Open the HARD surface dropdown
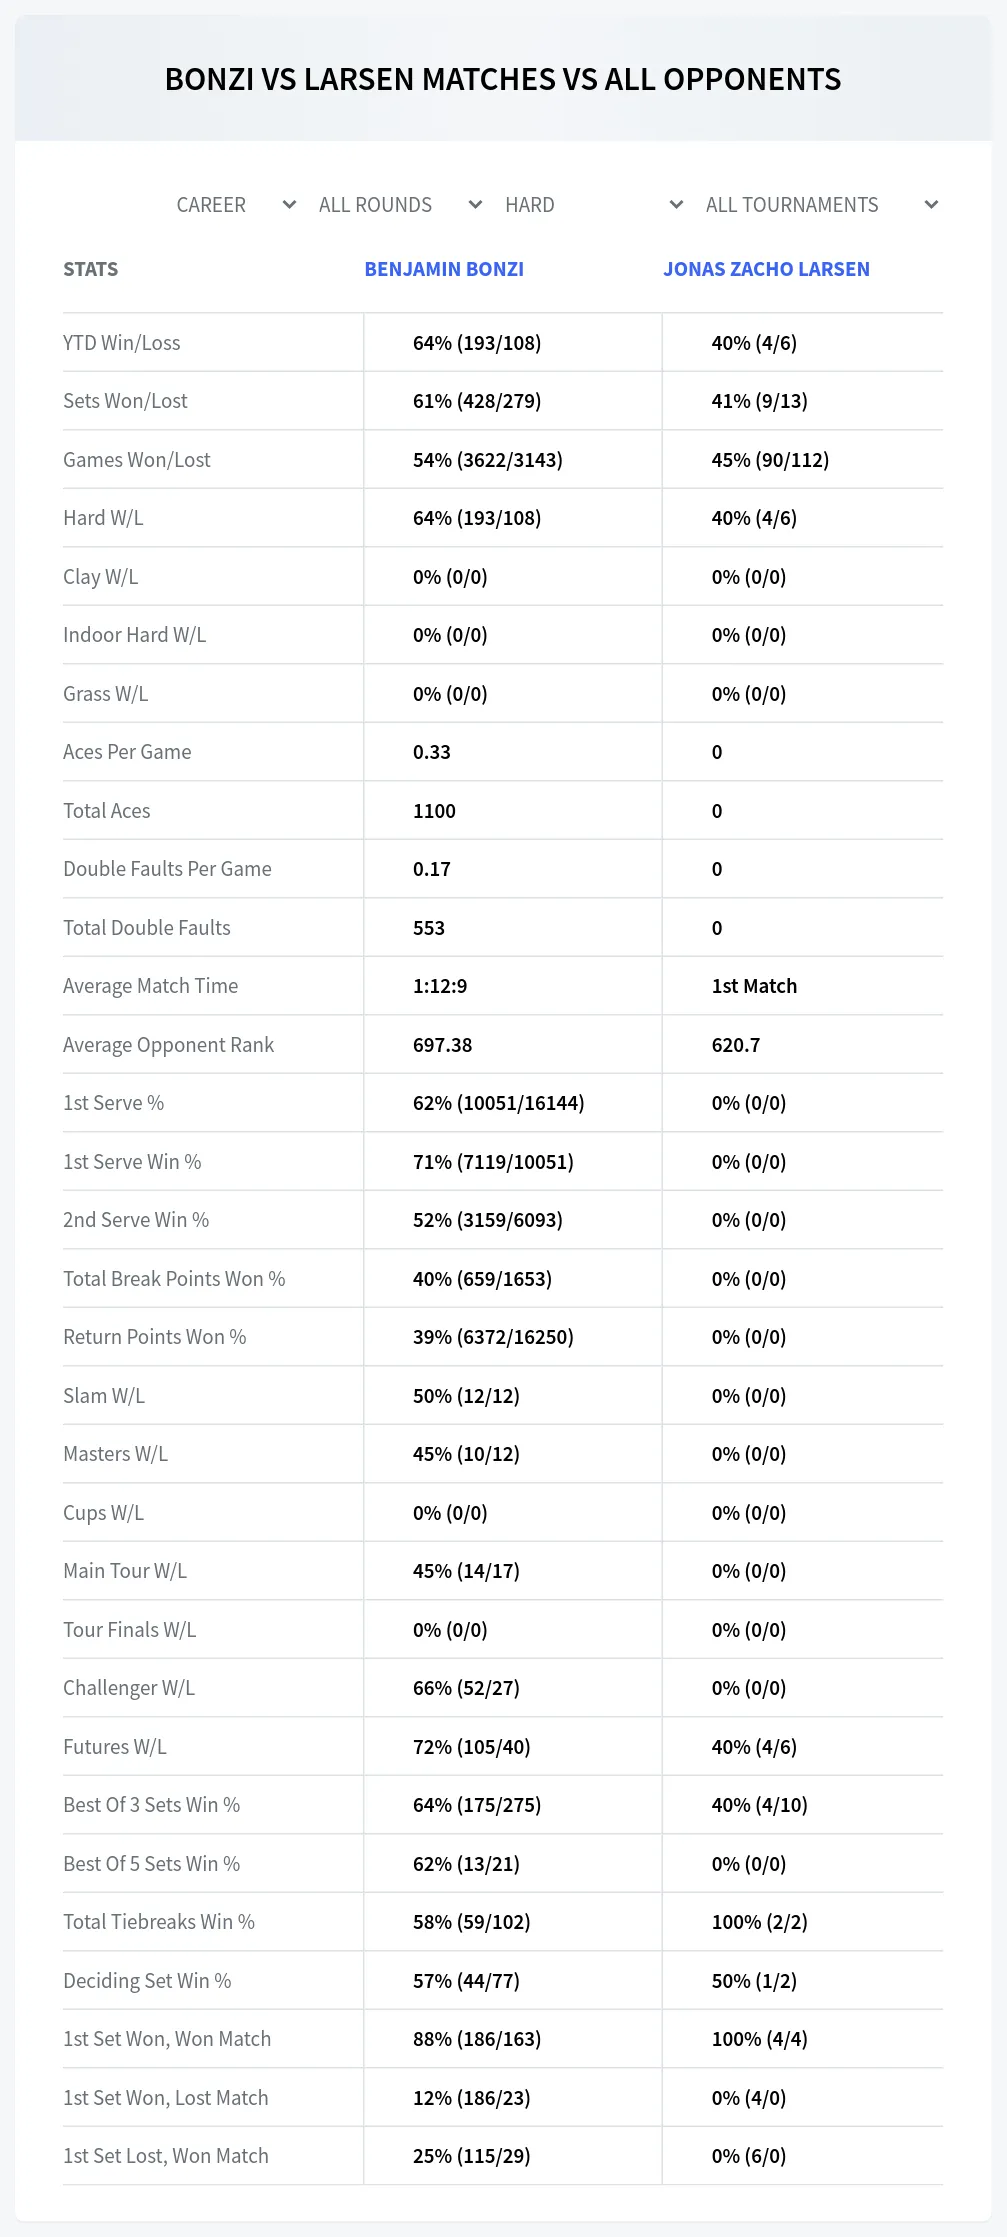This screenshot has height=2237, width=1007. pyautogui.click(x=593, y=205)
